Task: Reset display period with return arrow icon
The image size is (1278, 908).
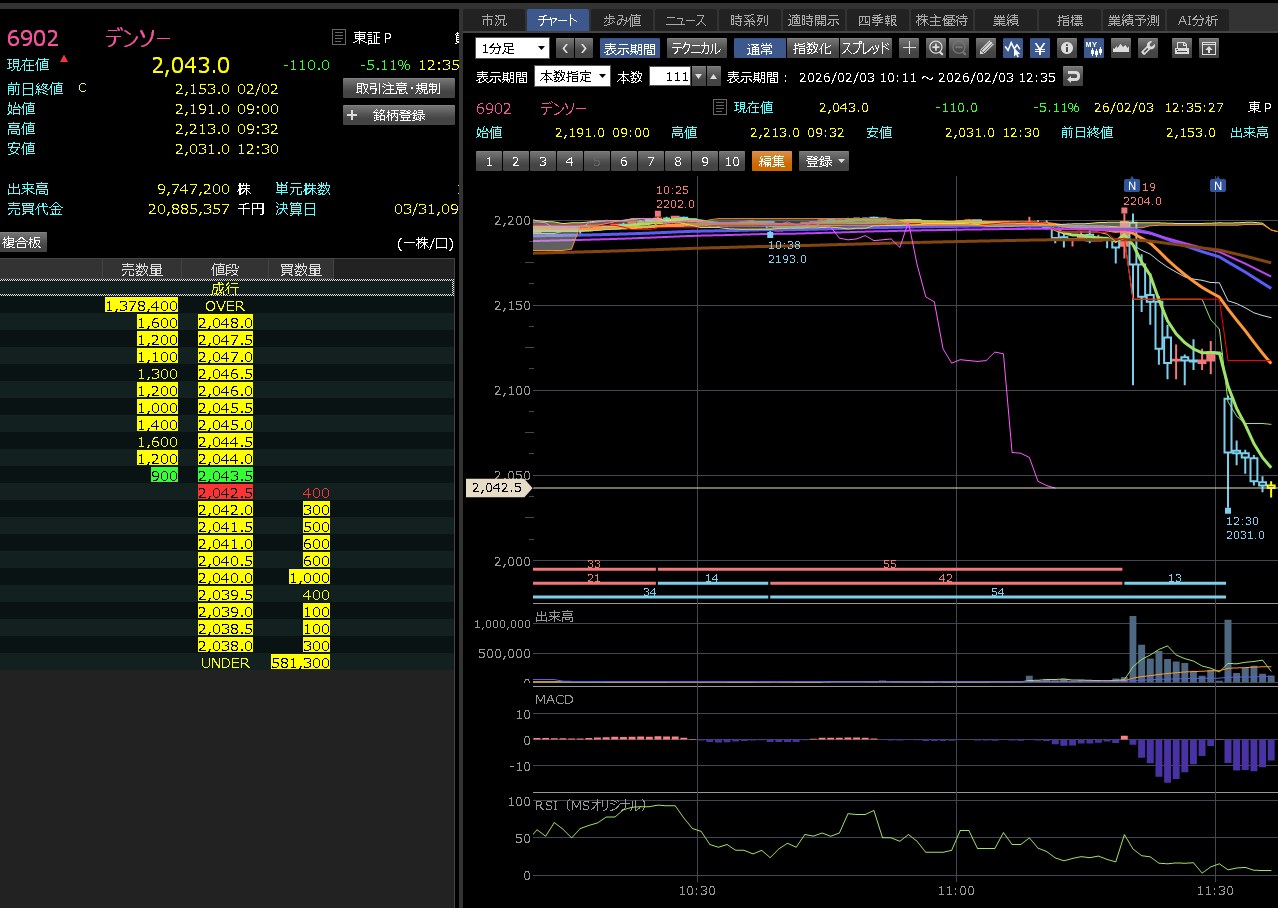Action: 1073,77
